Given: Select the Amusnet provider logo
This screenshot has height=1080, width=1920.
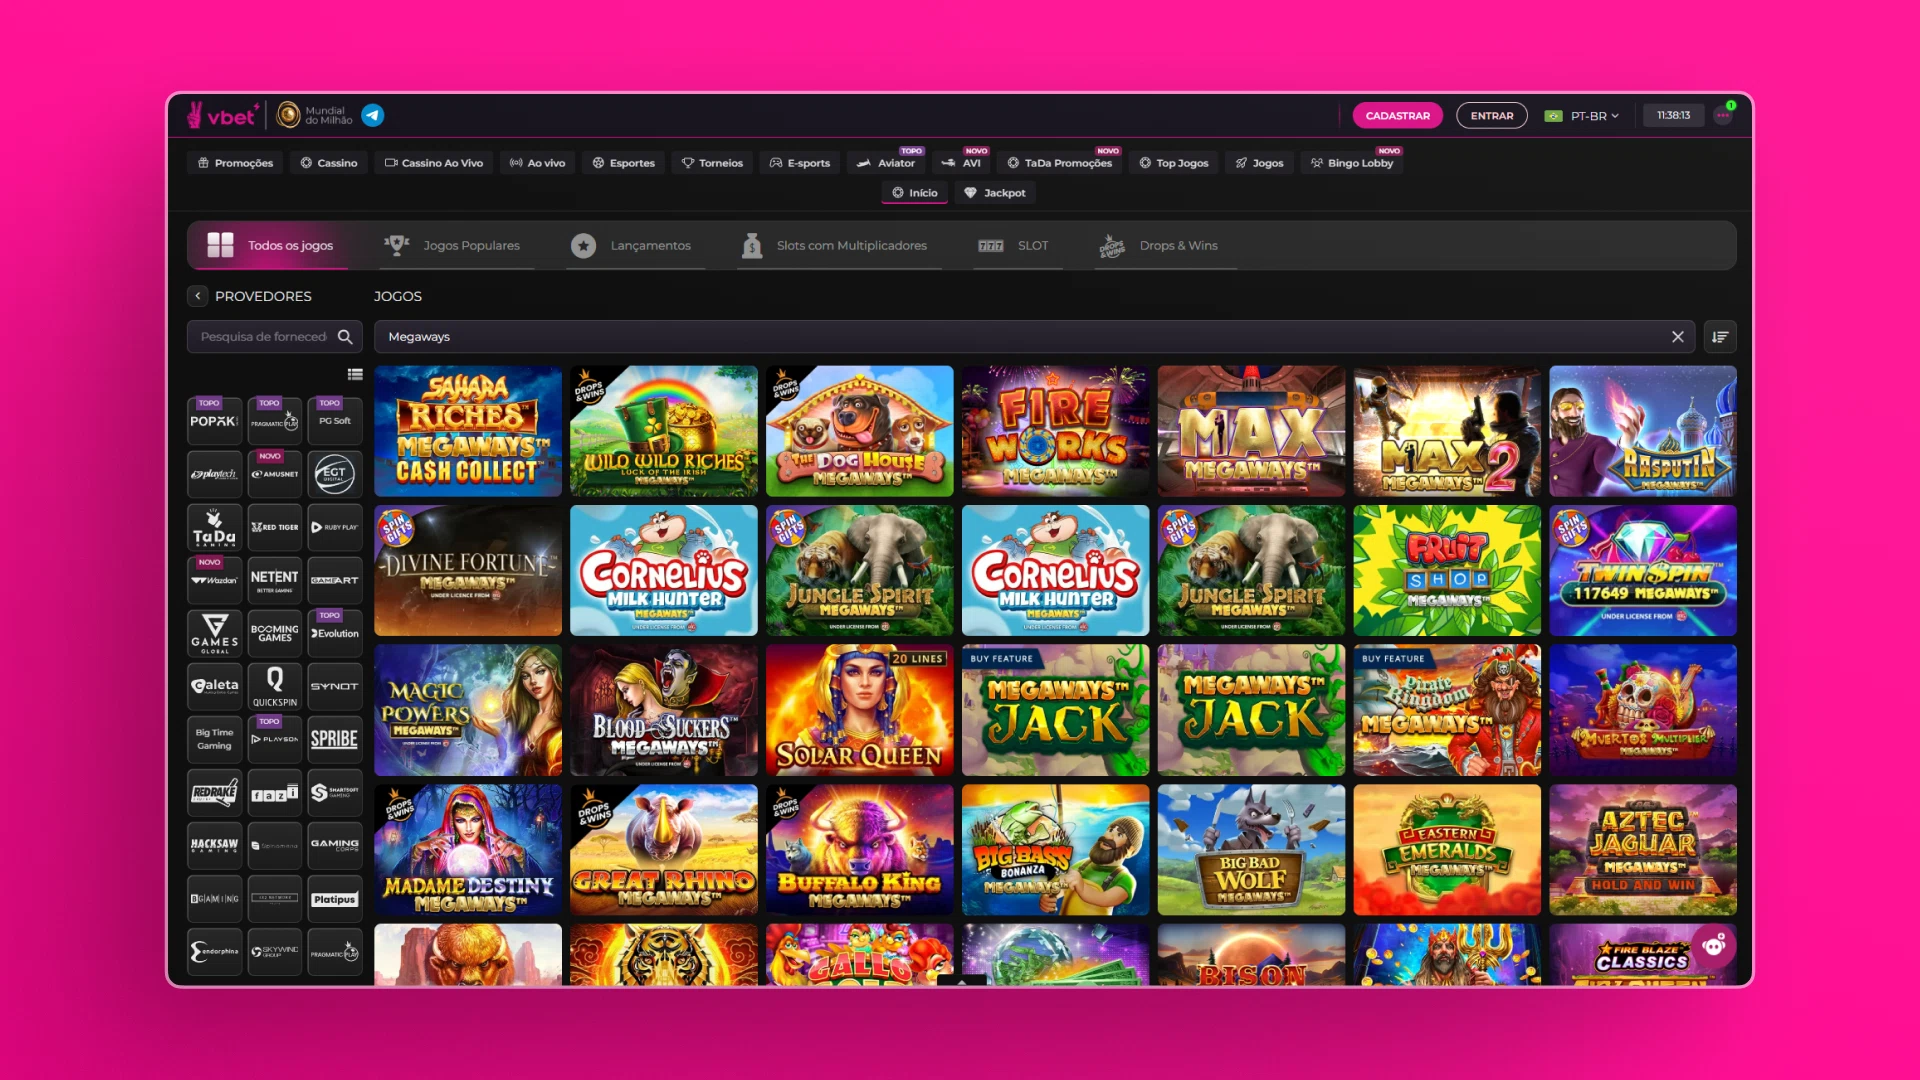Looking at the screenshot, I should [275, 474].
